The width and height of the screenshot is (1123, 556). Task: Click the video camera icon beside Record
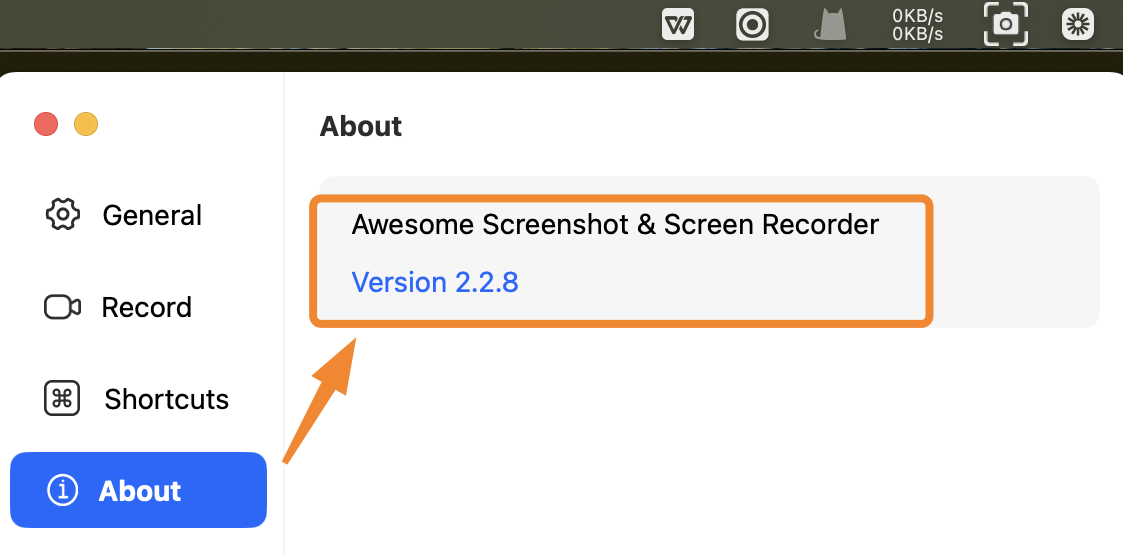[62, 307]
